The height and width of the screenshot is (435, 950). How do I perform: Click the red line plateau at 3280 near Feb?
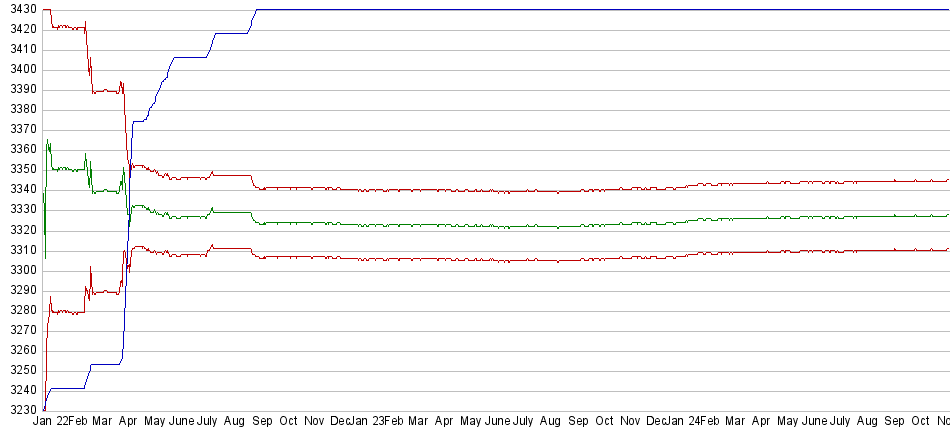coord(68,312)
